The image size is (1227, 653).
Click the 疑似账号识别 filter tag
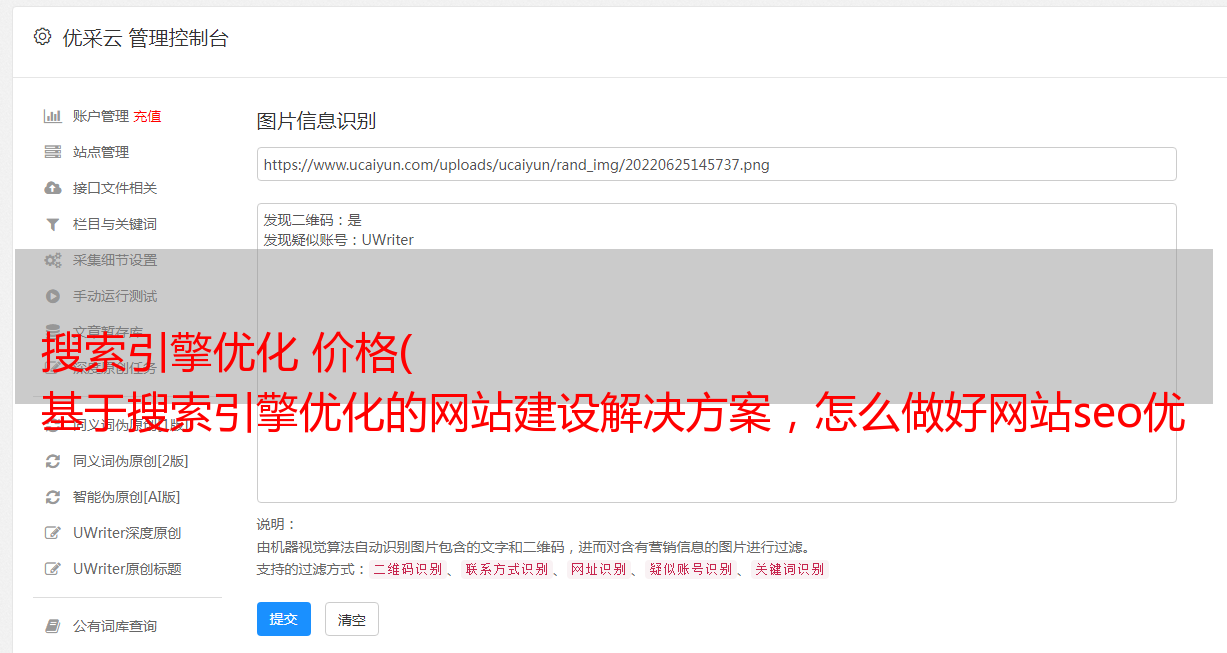[x=691, y=569]
